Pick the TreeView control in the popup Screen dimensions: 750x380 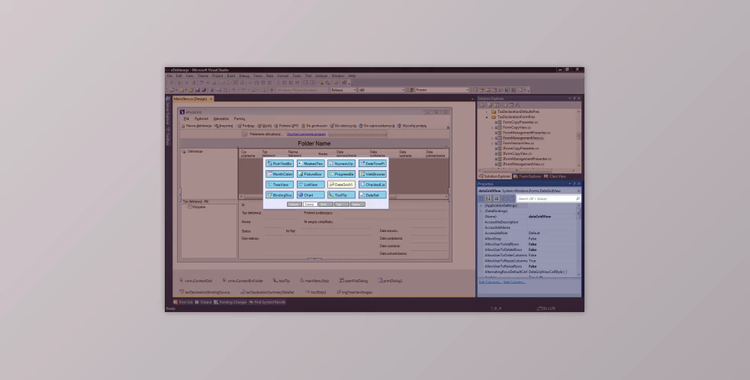click(279, 185)
